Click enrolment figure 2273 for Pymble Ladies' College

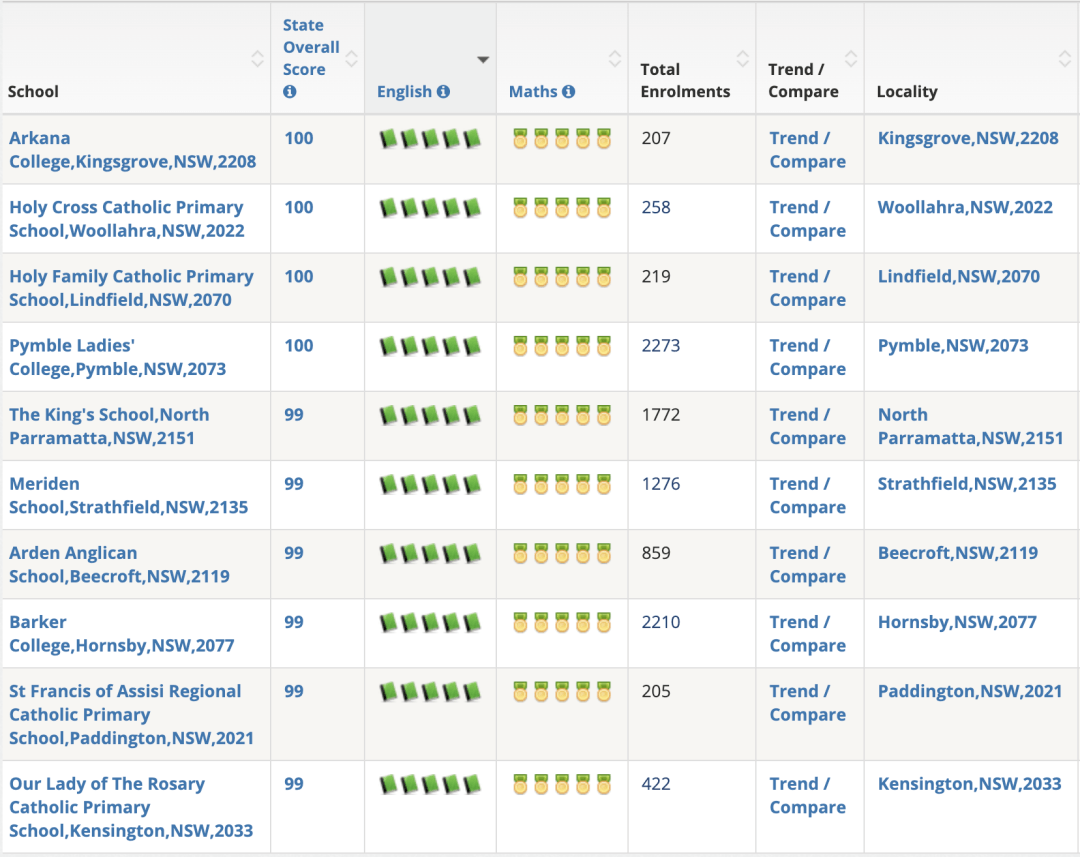(x=661, y=345)
